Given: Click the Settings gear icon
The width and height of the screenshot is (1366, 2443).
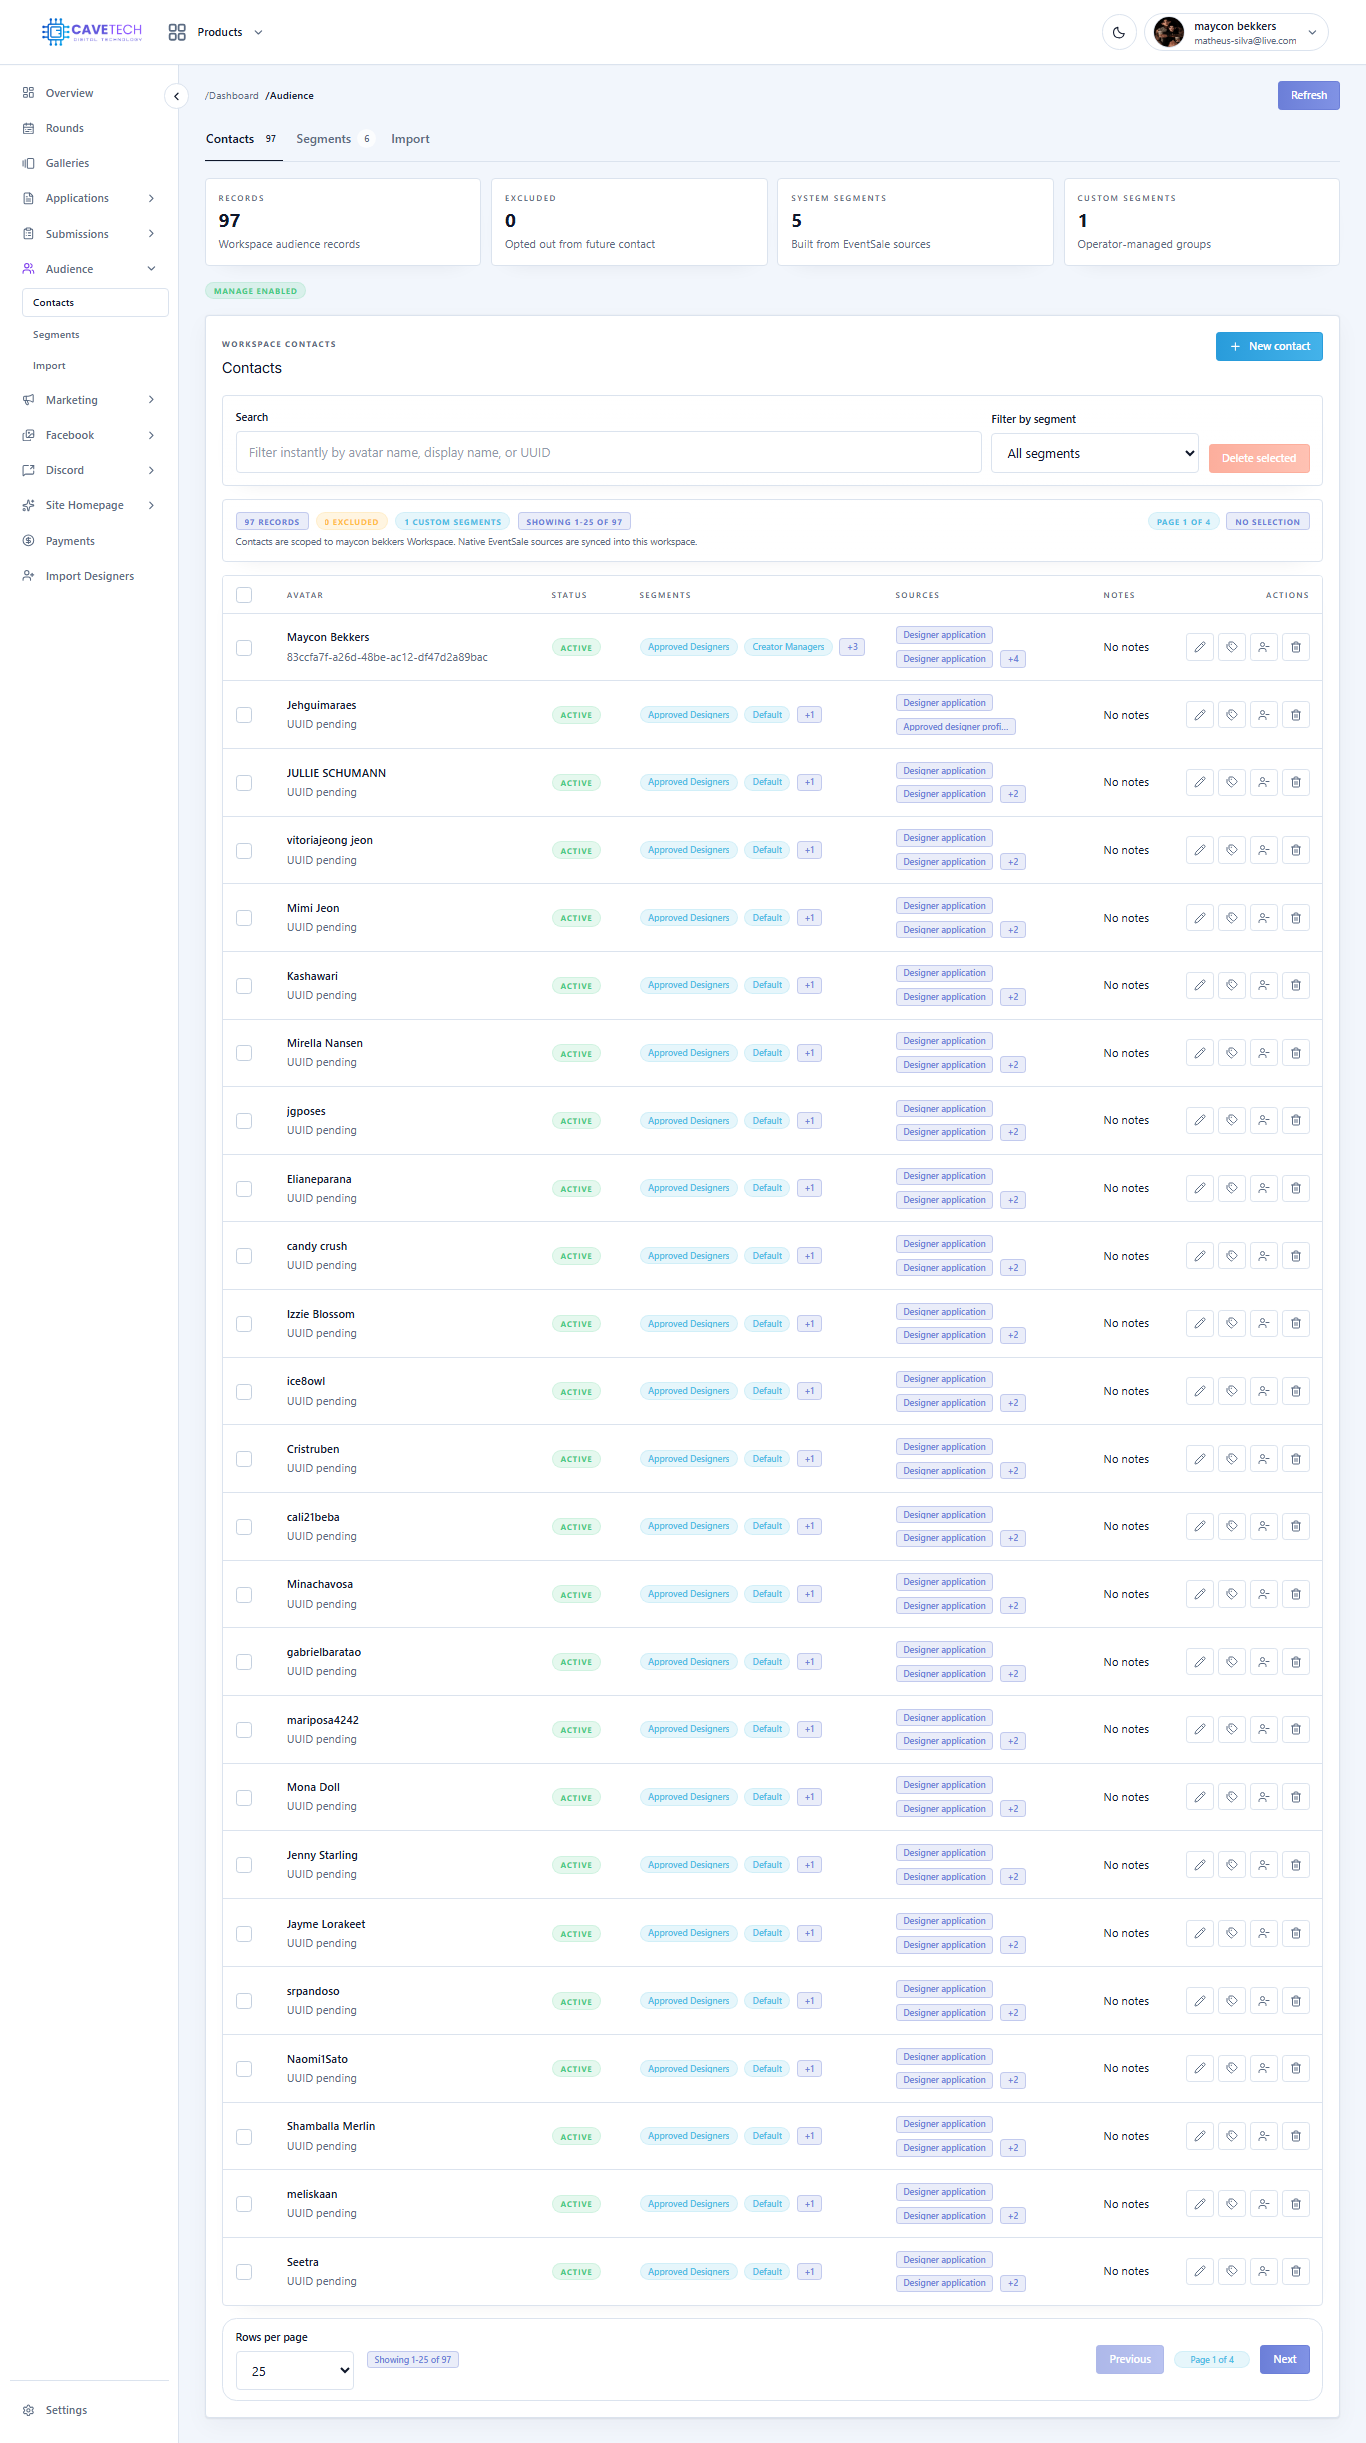Looking at the screenshot, I should pyautogui.click(x=28, y=2410).
